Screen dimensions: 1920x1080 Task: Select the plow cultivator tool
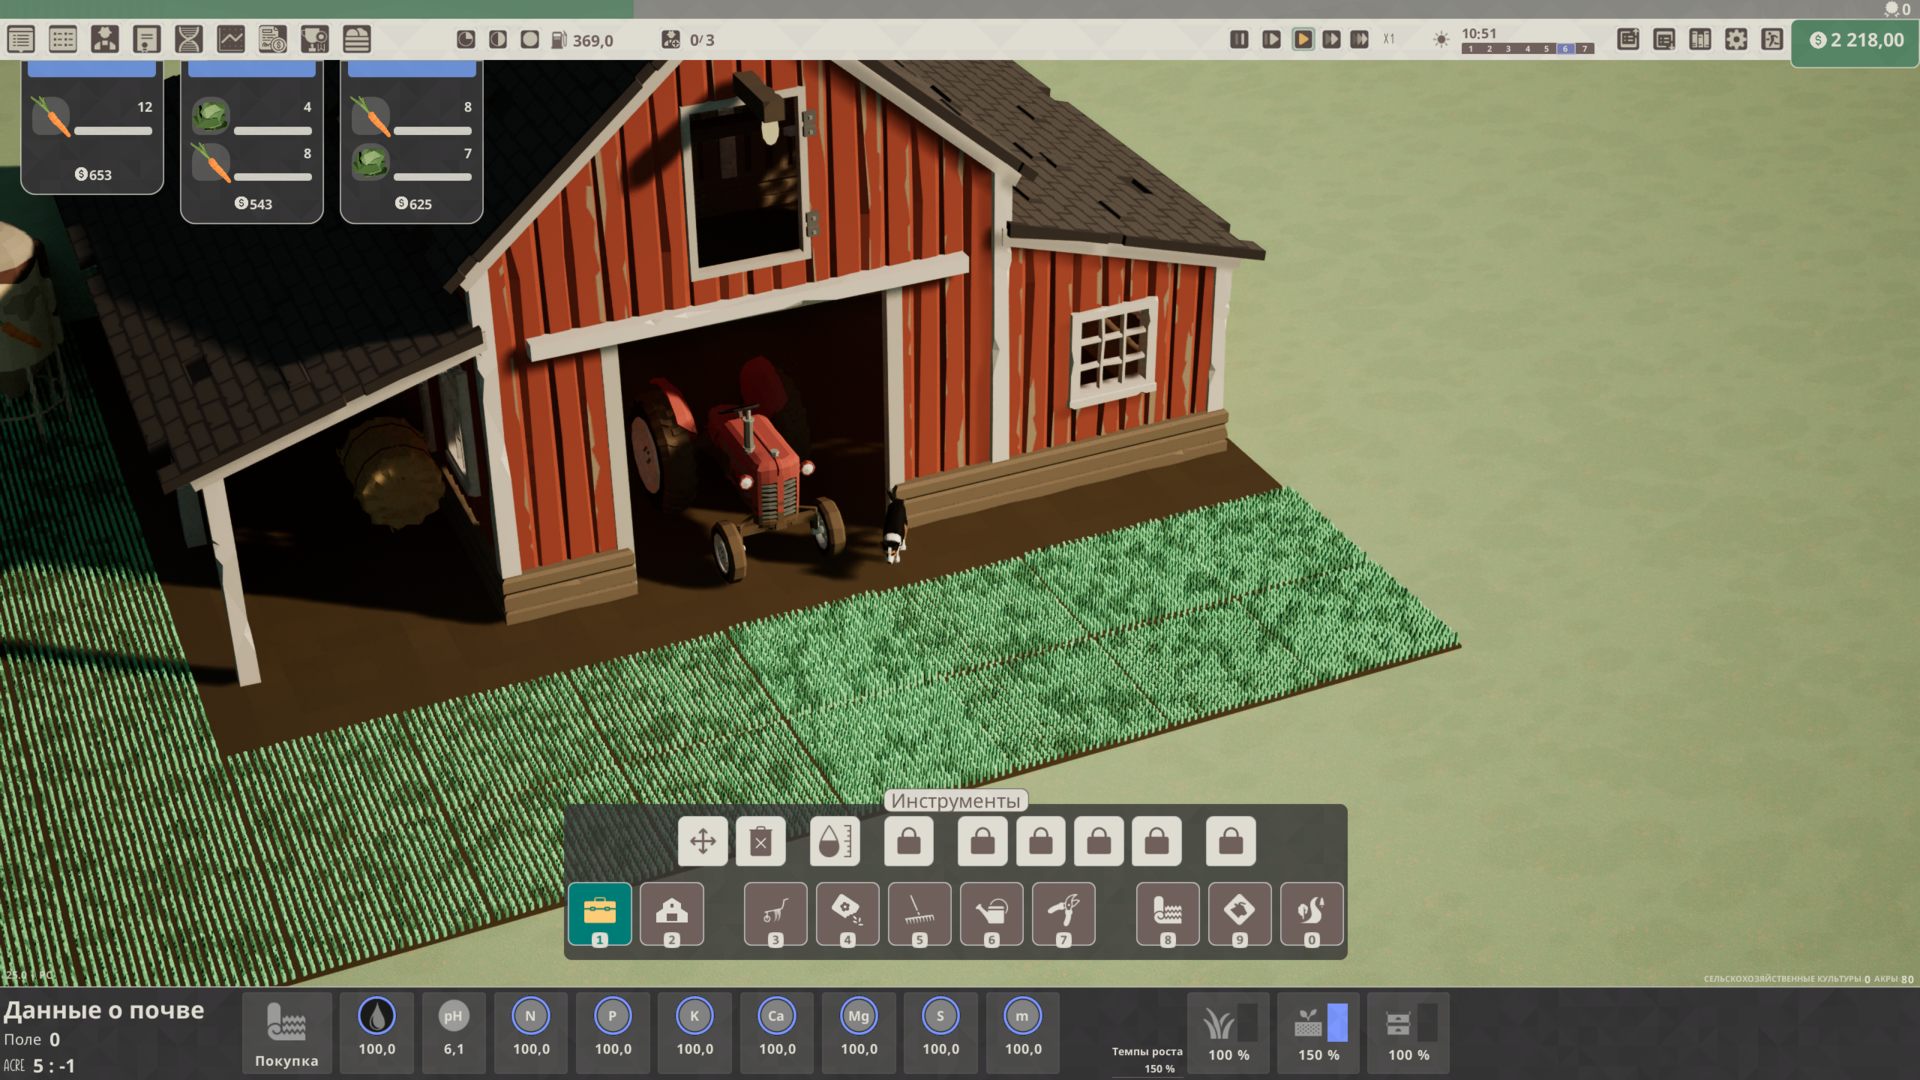[775, 912]
